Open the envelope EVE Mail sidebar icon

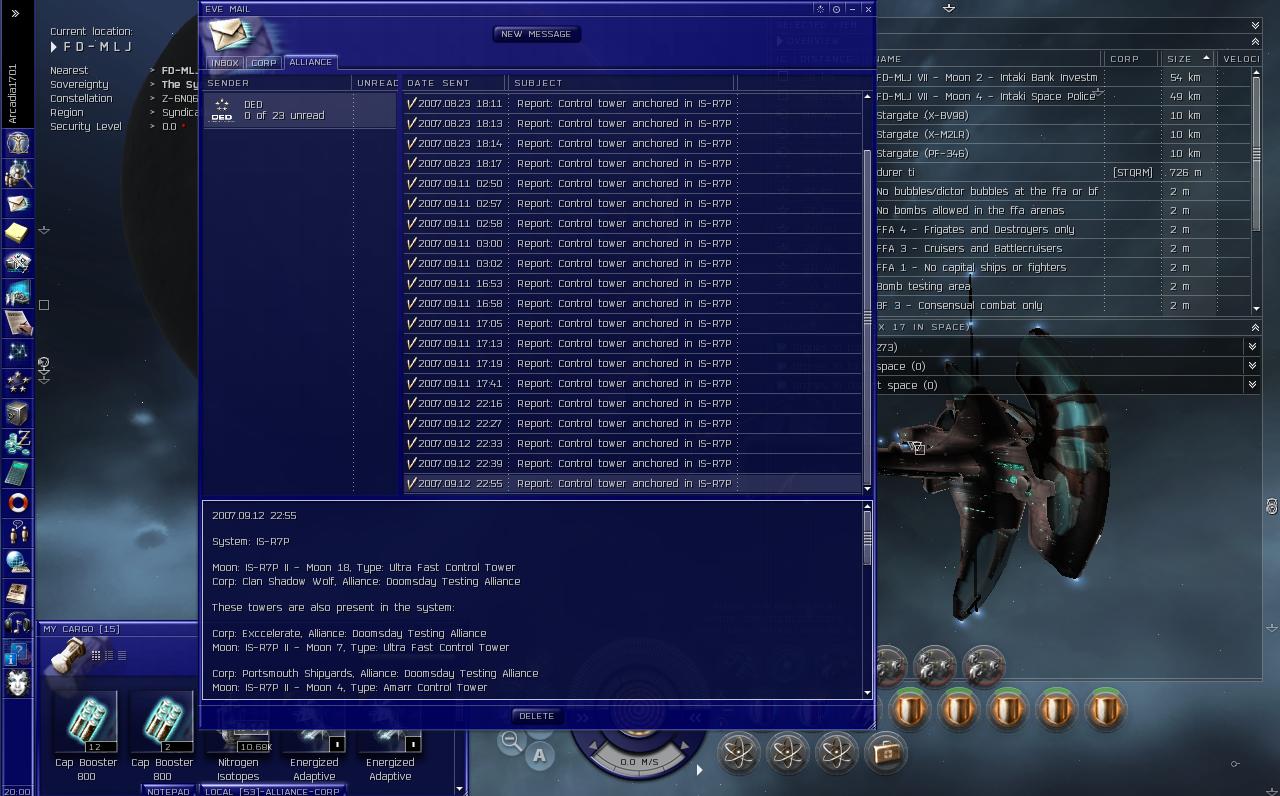(x=17, y=203)
